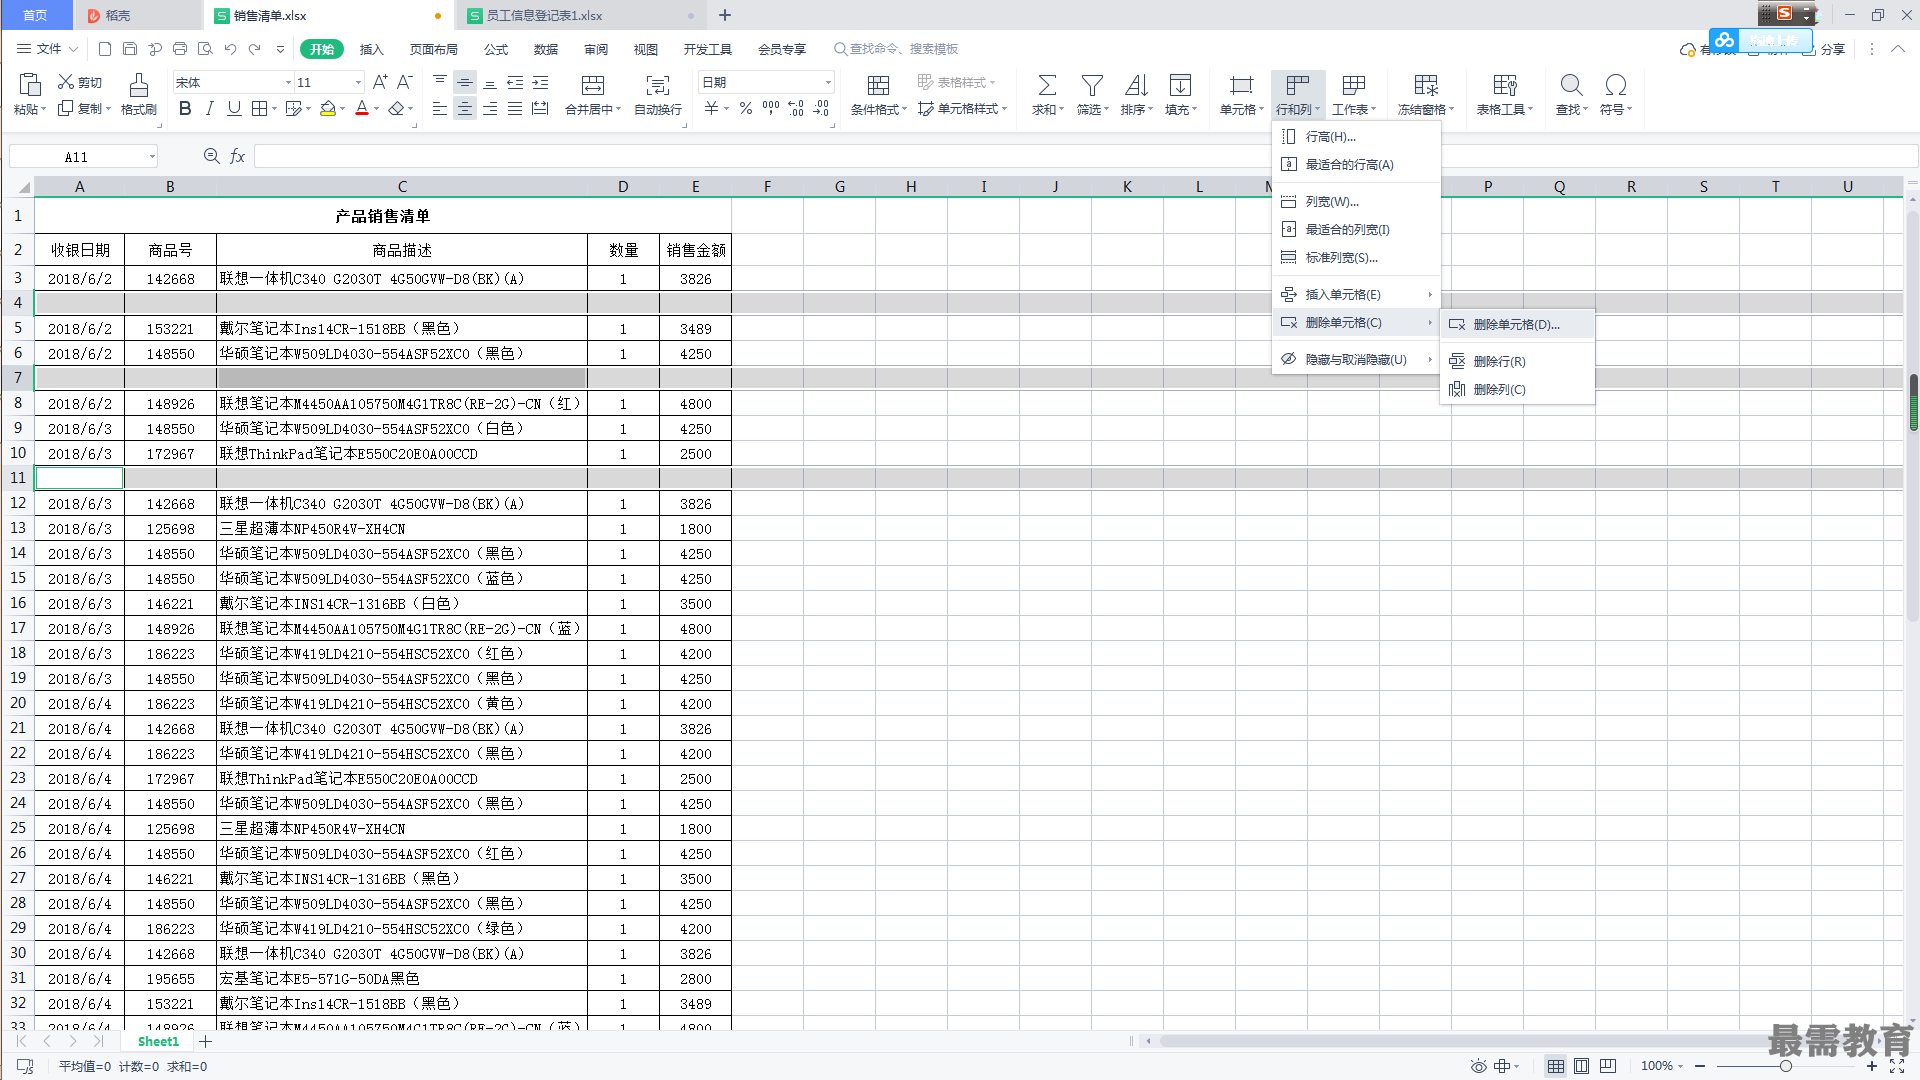Click the Merge and Center (合并居中) icon
Image resolution: width=1920 pixels, height=1080 pixels.
(593, 85)
